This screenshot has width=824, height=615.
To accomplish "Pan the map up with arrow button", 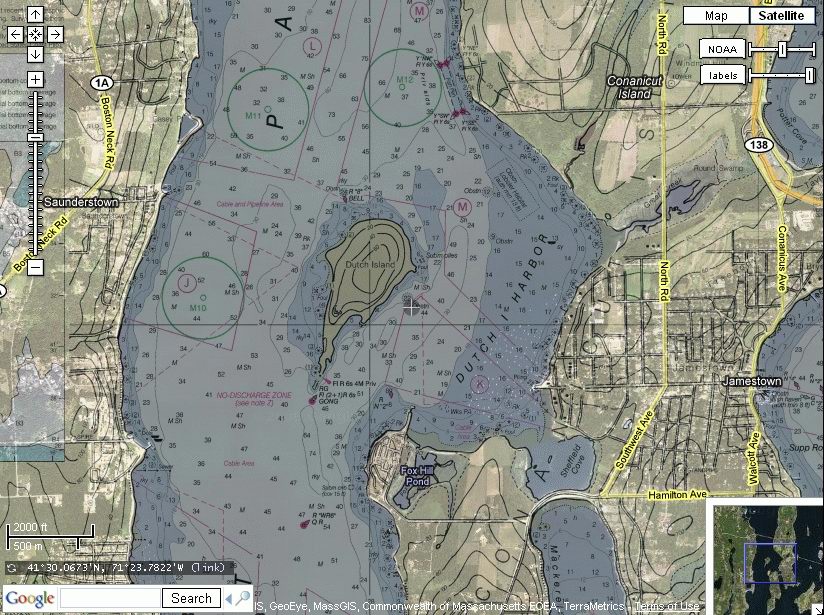I will (x=35, y=15).
